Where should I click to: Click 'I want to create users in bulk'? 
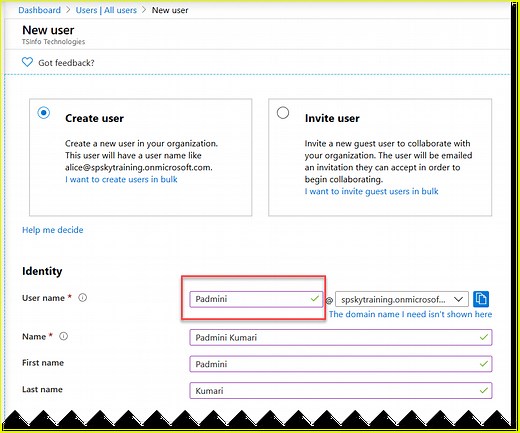(121, 179)
